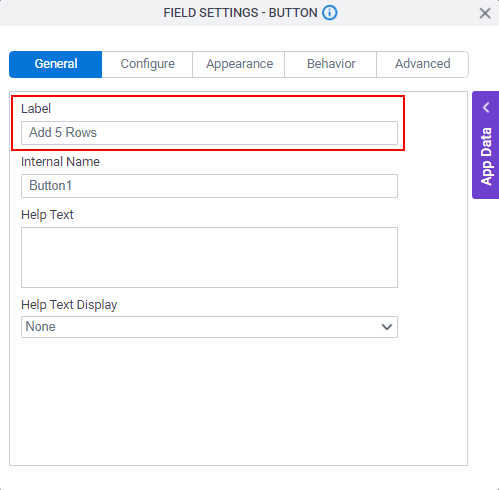
Task: Click the Help Text Display caption
Action: (69, 305)
